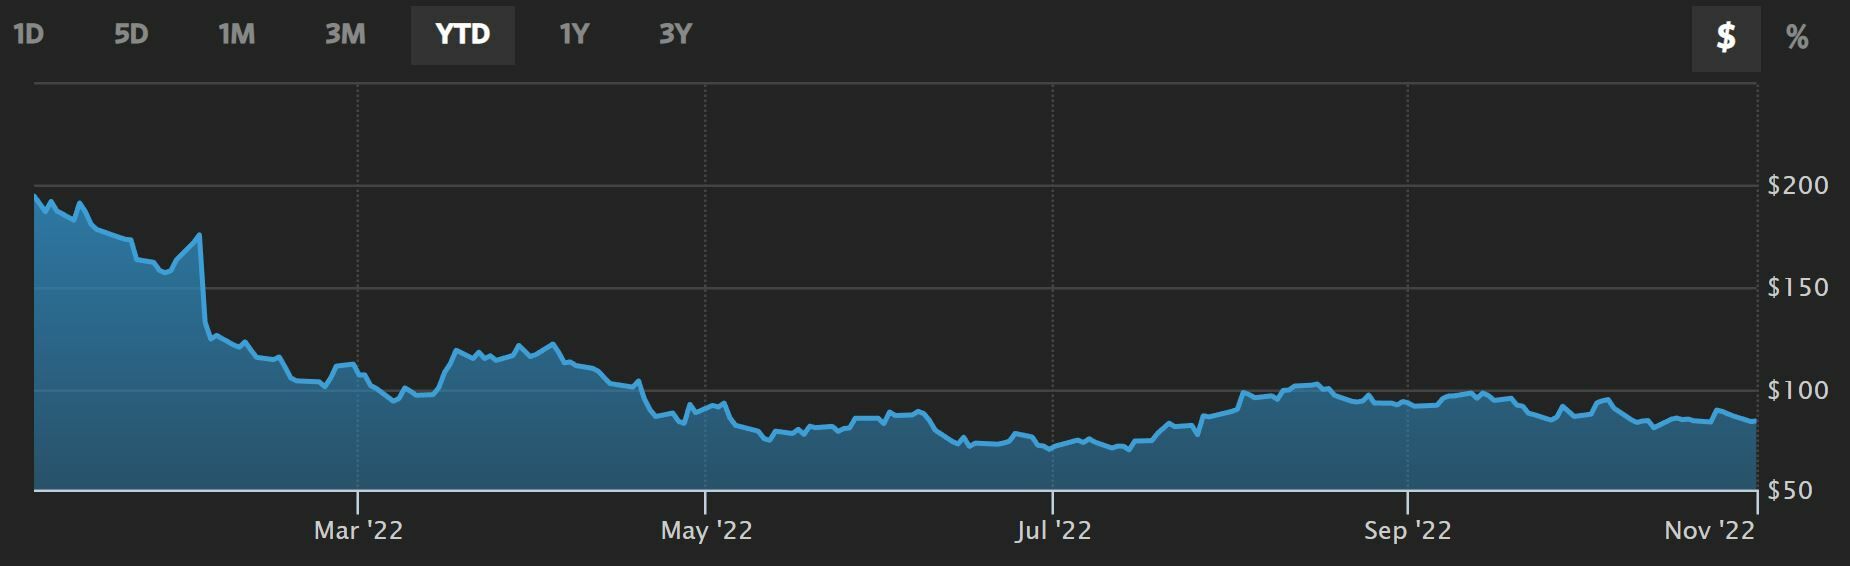Click the Jul '22 date label
The width and height of the screenshot is (1850, 566).
(x=1053, y=531)
